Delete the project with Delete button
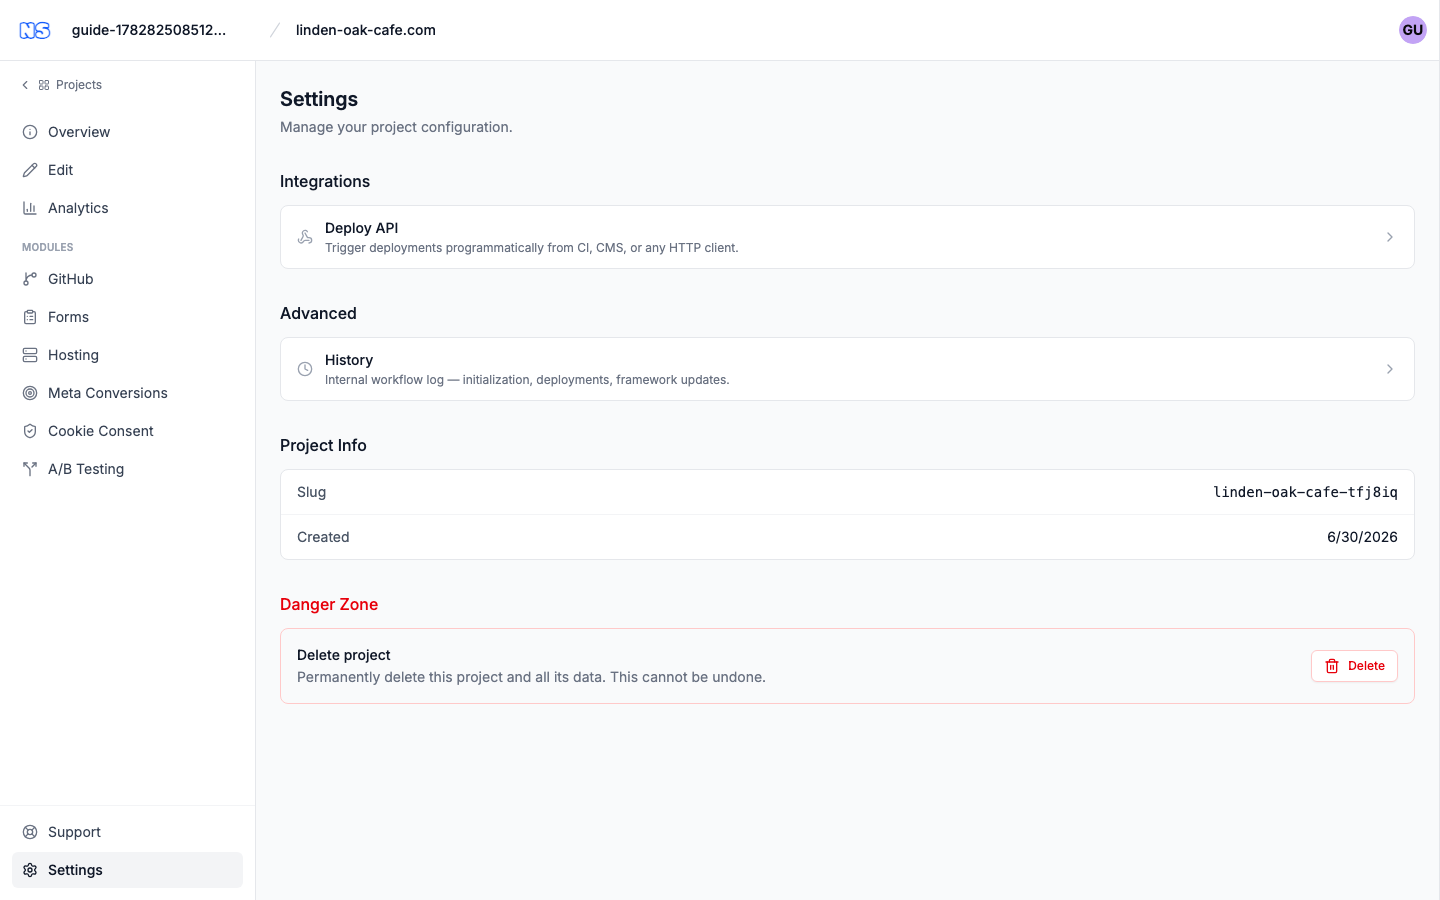This screenshot has width=1440, height=900. pyautogui.click(x=1354, y=666)
